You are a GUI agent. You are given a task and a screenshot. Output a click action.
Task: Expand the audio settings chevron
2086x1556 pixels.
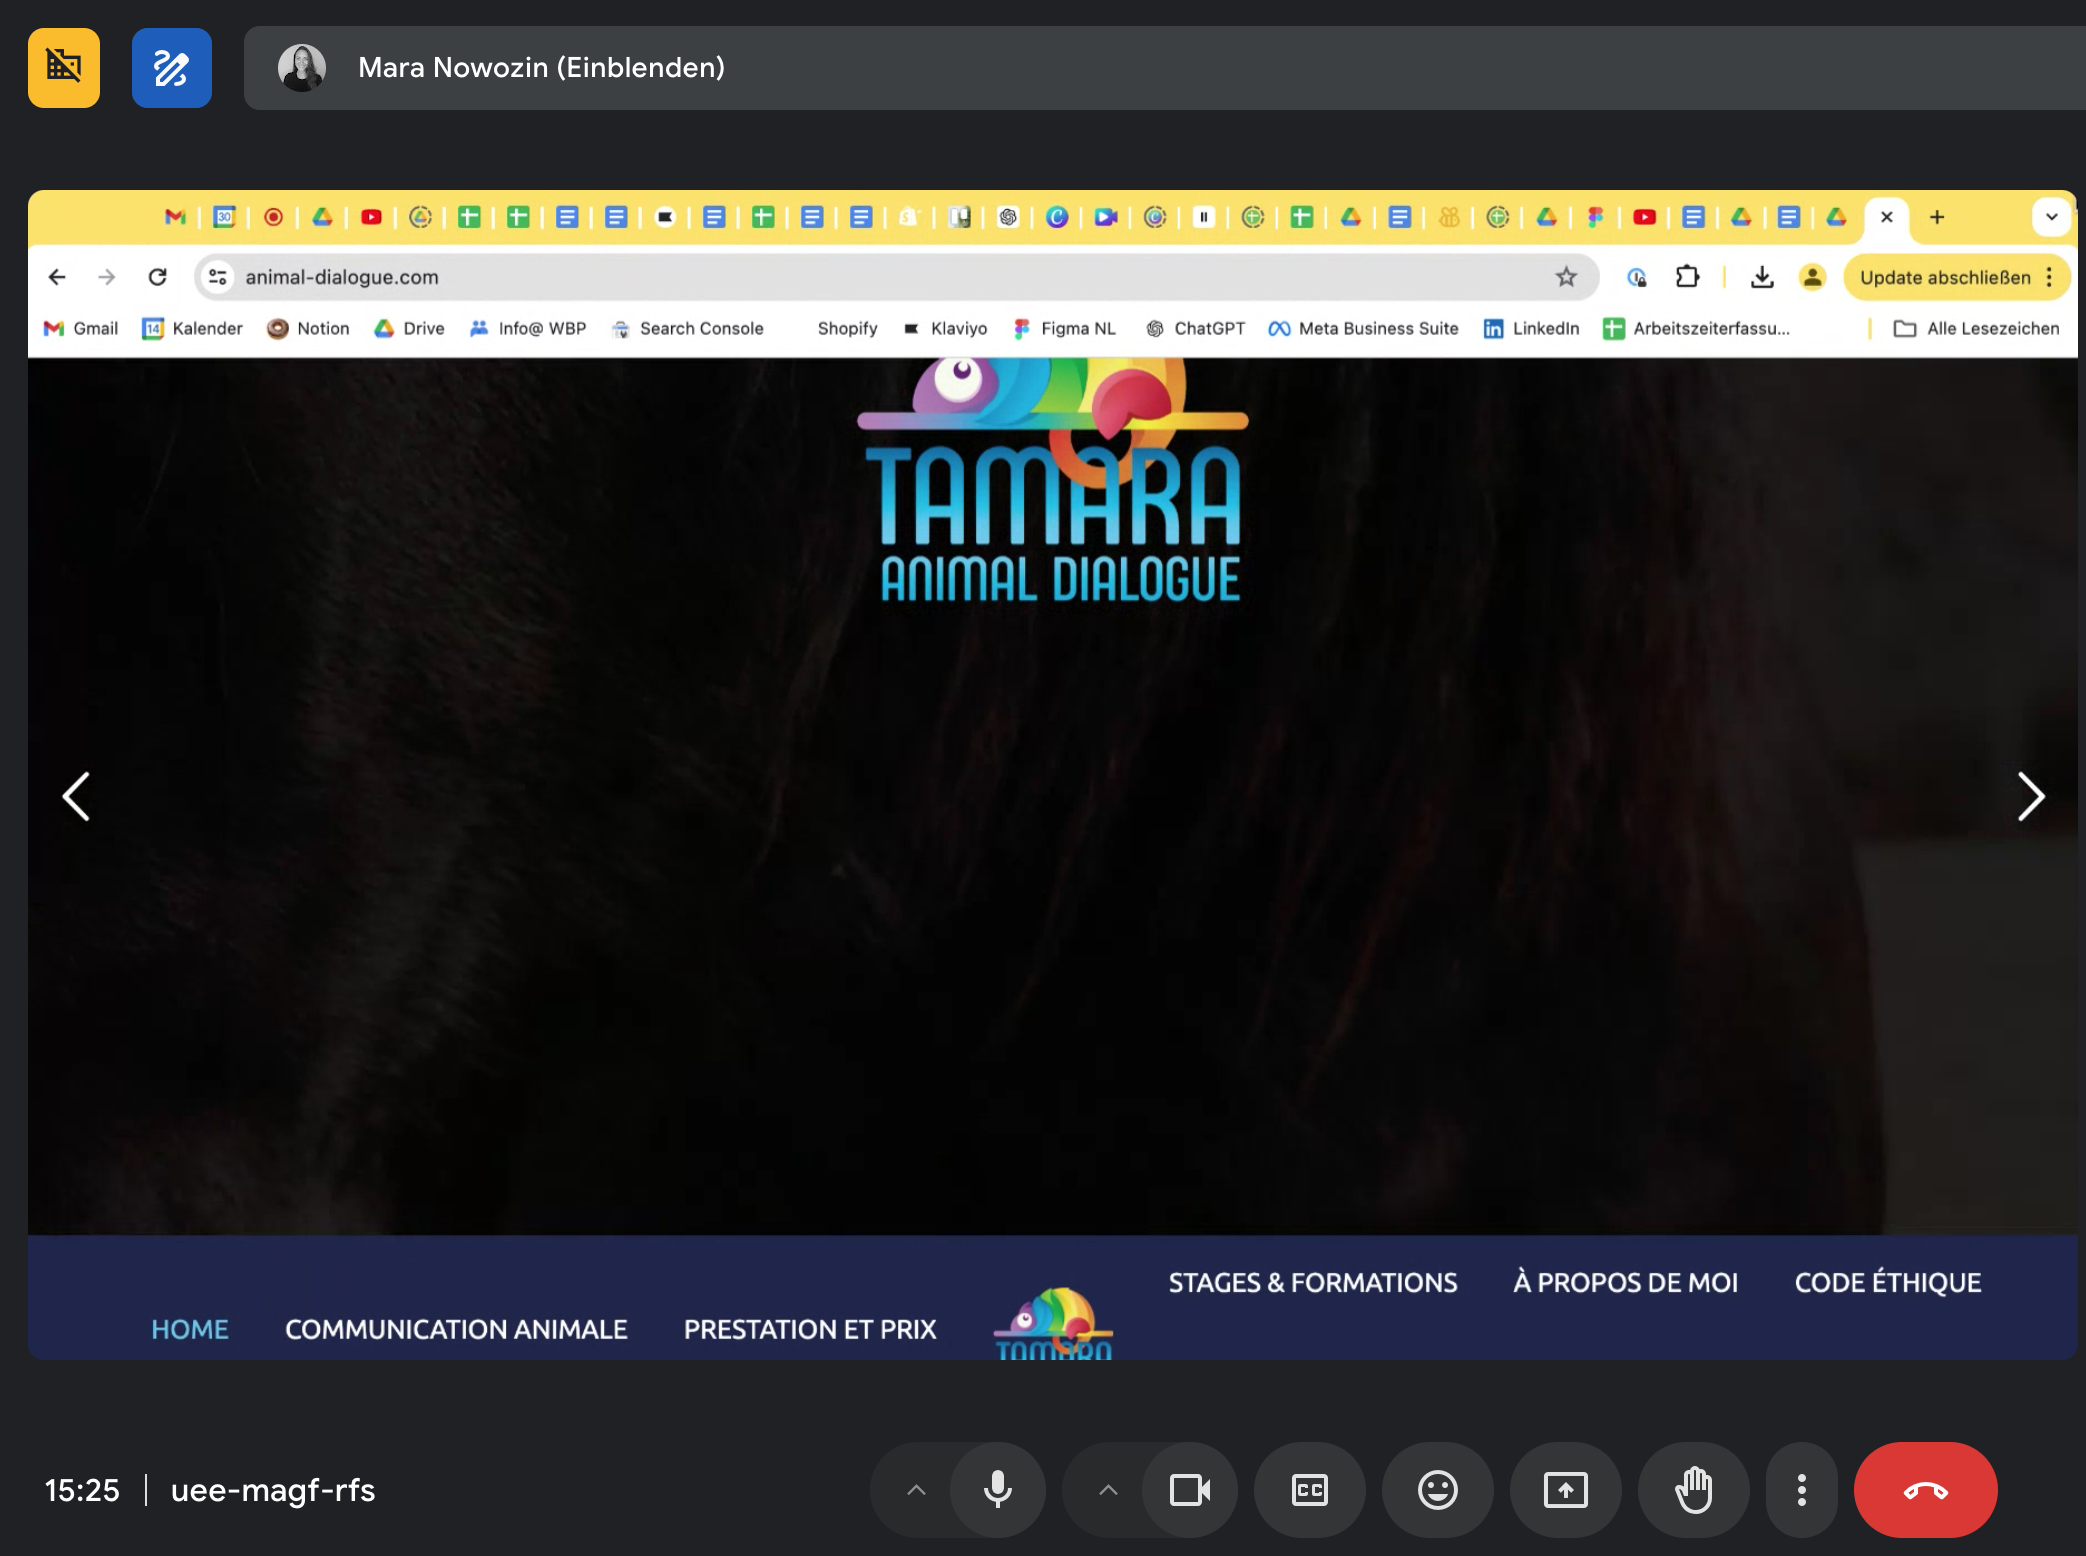click(915, 1490)
